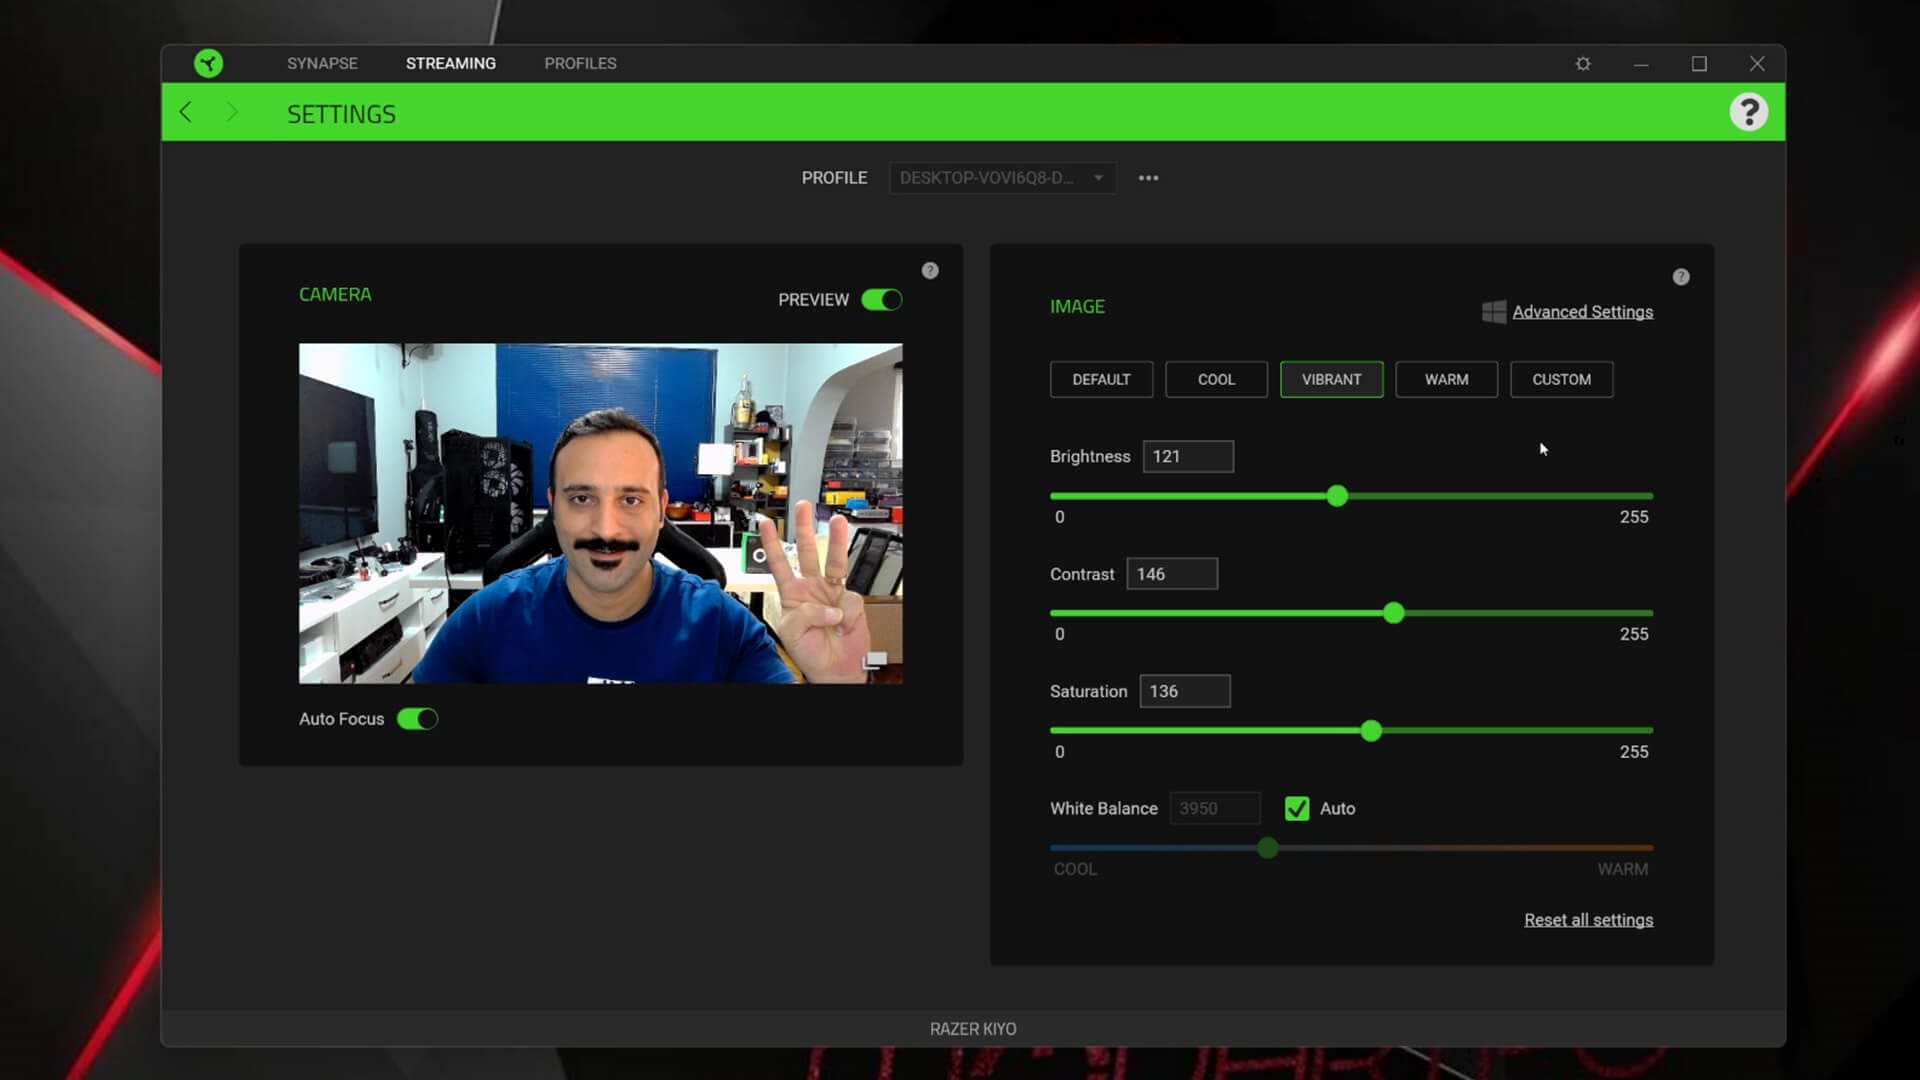Expand the Profile dropdown

pos(1002,178)
